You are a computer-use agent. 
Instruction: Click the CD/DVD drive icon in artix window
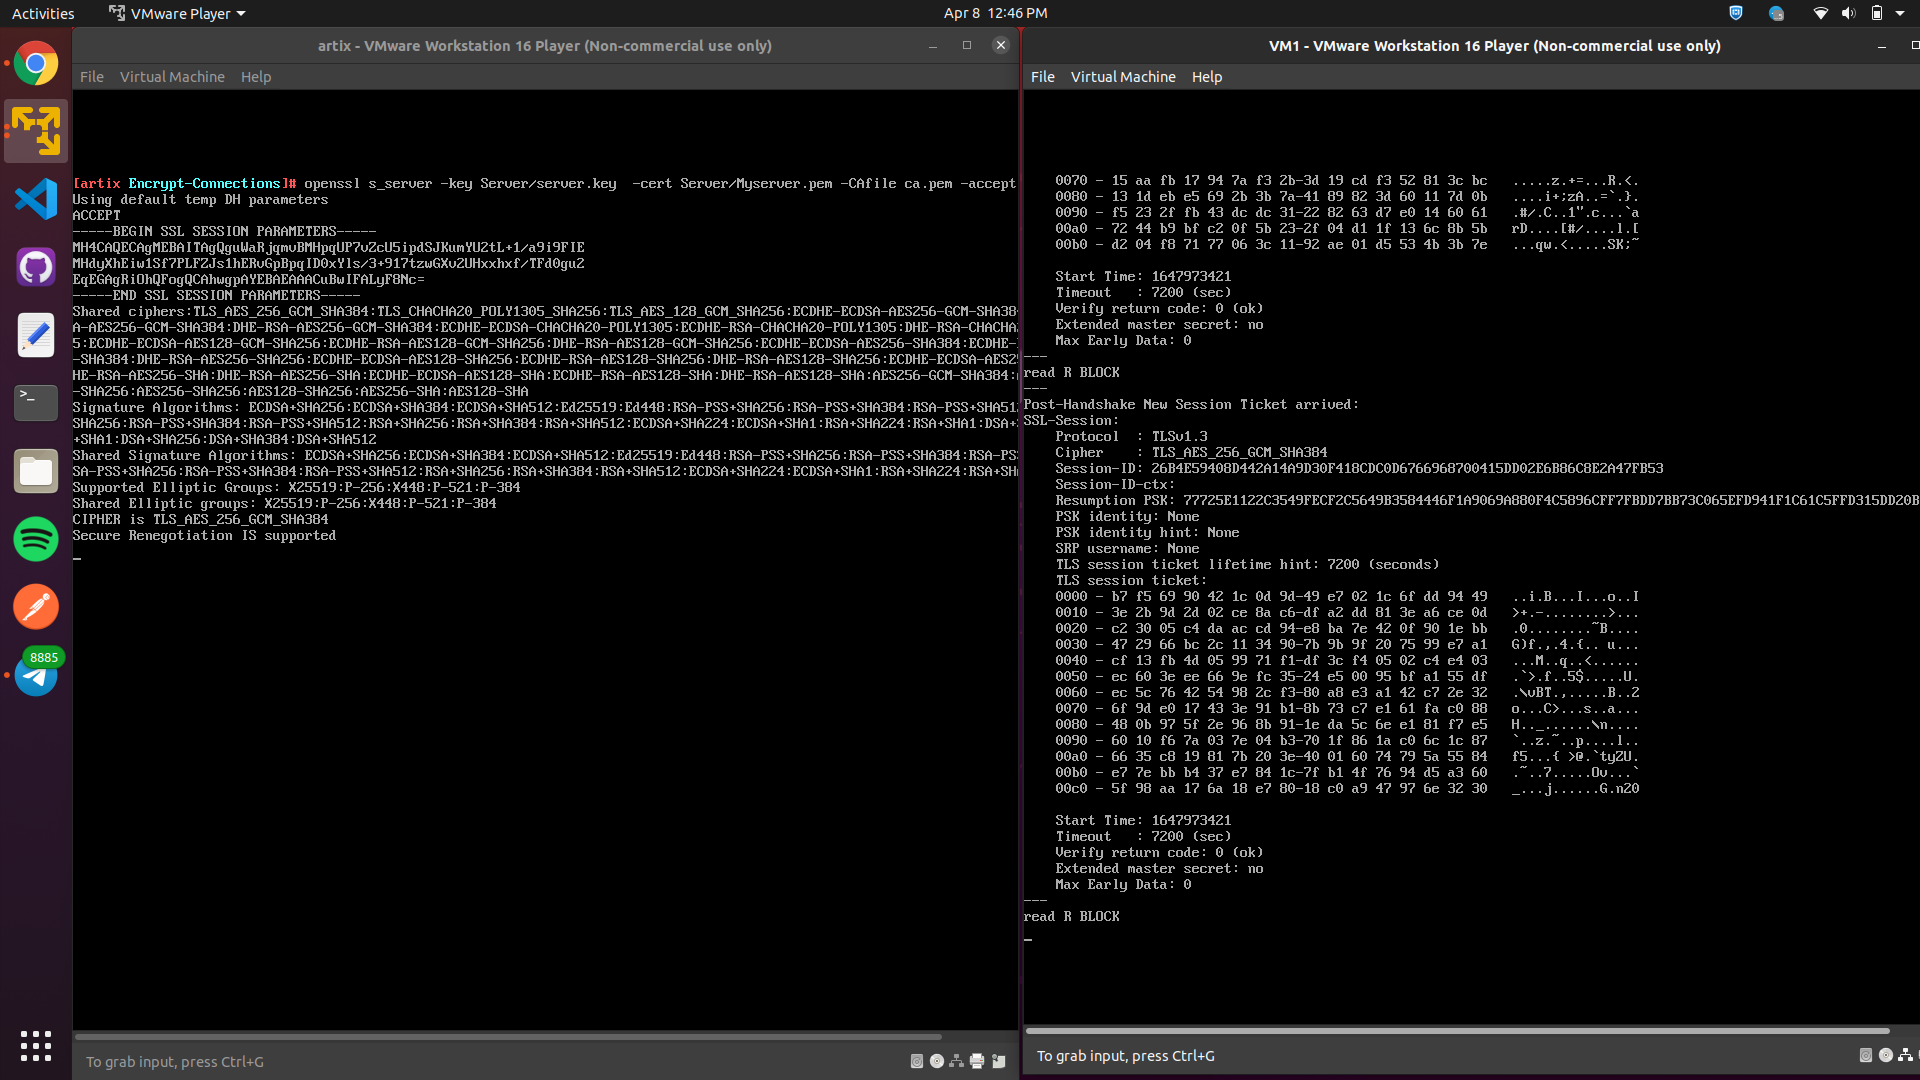[937, 1061]
